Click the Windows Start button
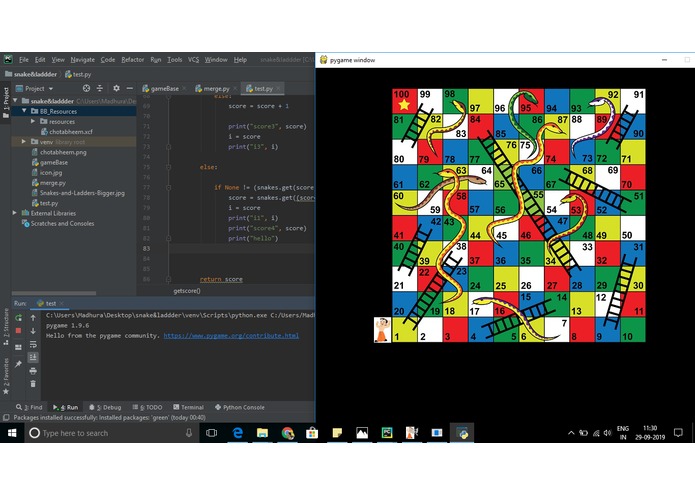695x494 pixels. coord(12,433)
